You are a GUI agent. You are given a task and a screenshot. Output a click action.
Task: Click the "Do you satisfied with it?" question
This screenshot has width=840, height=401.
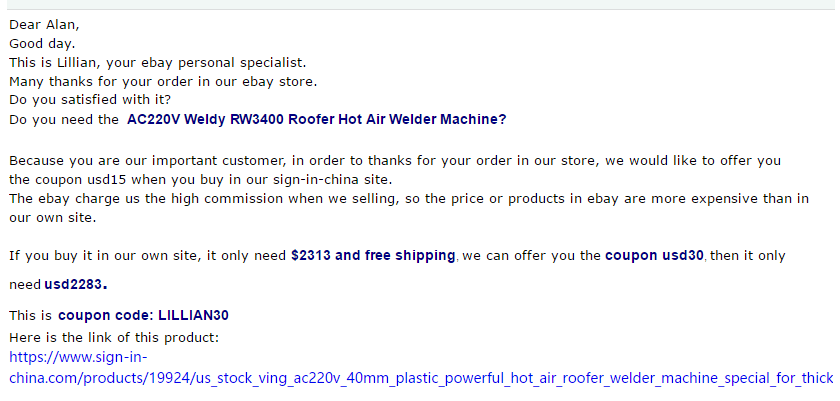(90, 100)
